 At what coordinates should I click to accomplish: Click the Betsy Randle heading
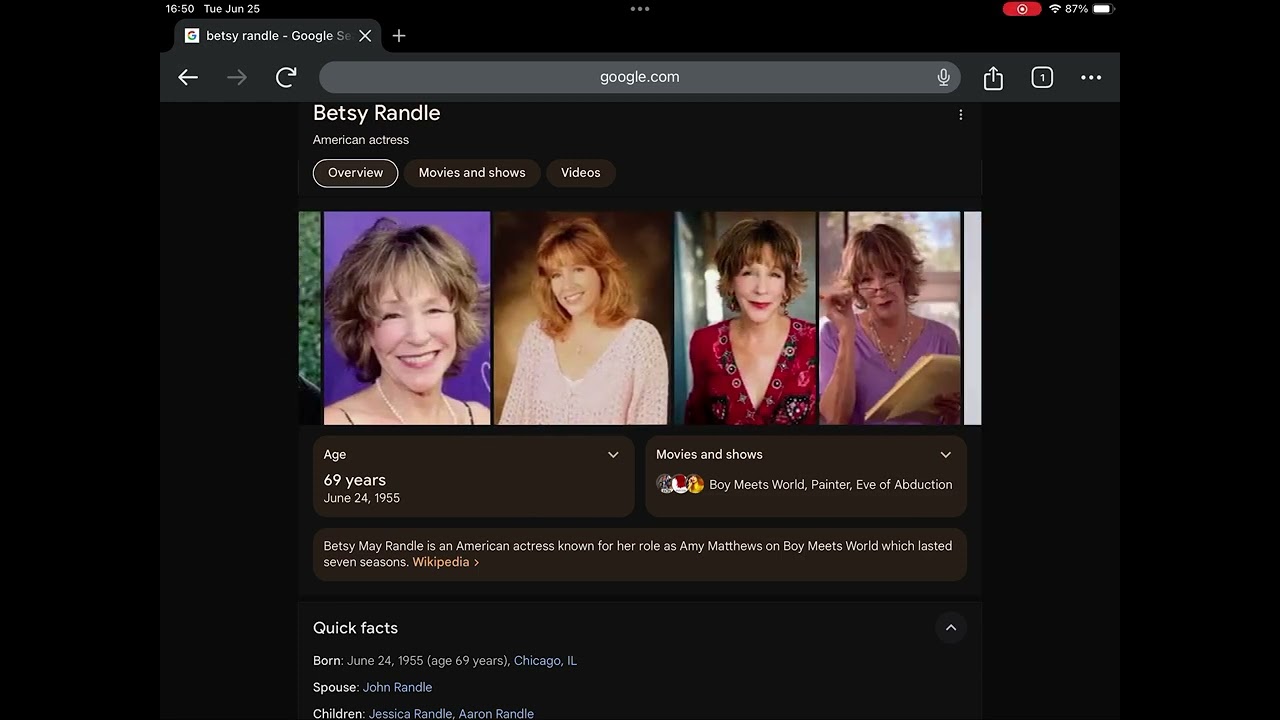coord(377,113)
